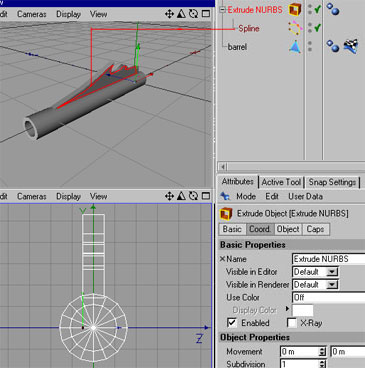Viewport: 365px width, 368px height.
Task: Open the View menu in the top viewport
Action: point(98,14)
